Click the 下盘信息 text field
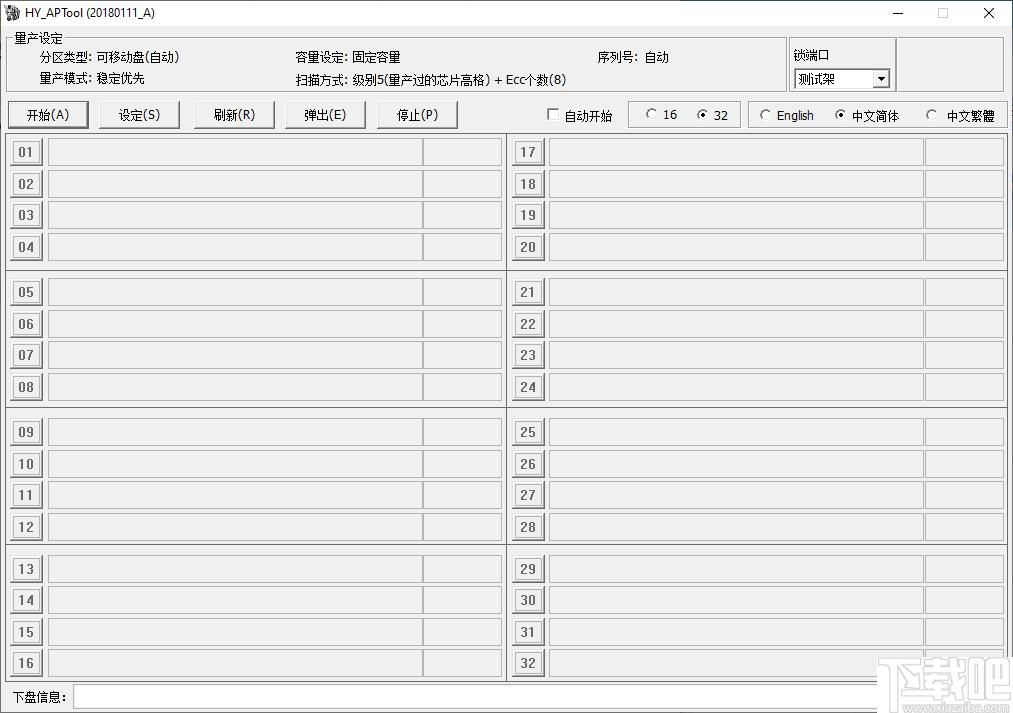This screenshot has width=1013, height=713. pos(475,697)
